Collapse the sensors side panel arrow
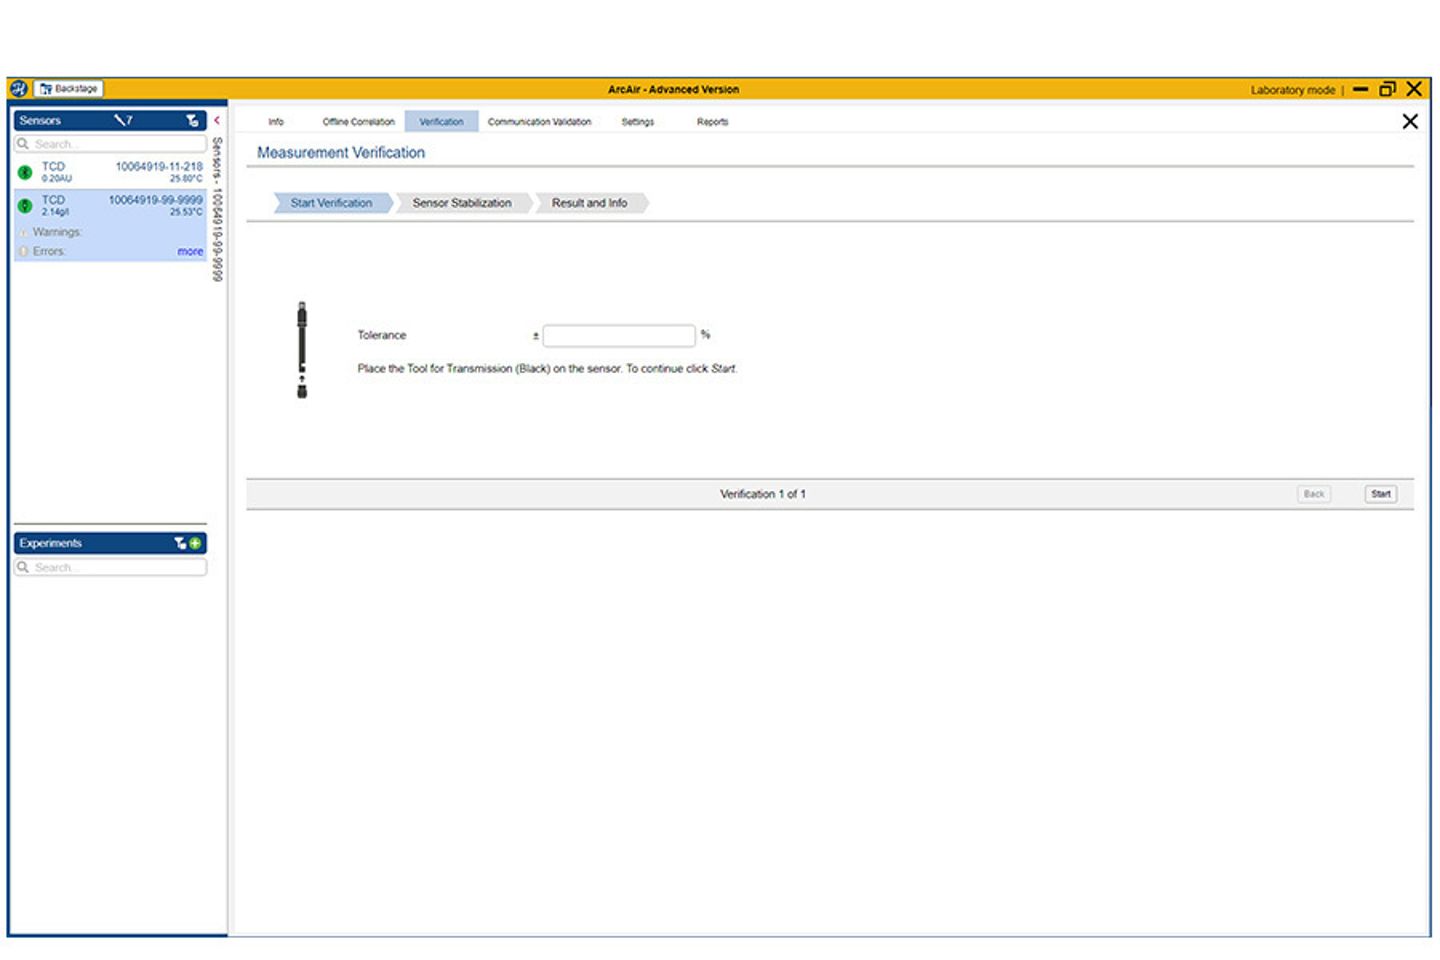Screen dimensions: 1440x960 click(x=217, y=120)
